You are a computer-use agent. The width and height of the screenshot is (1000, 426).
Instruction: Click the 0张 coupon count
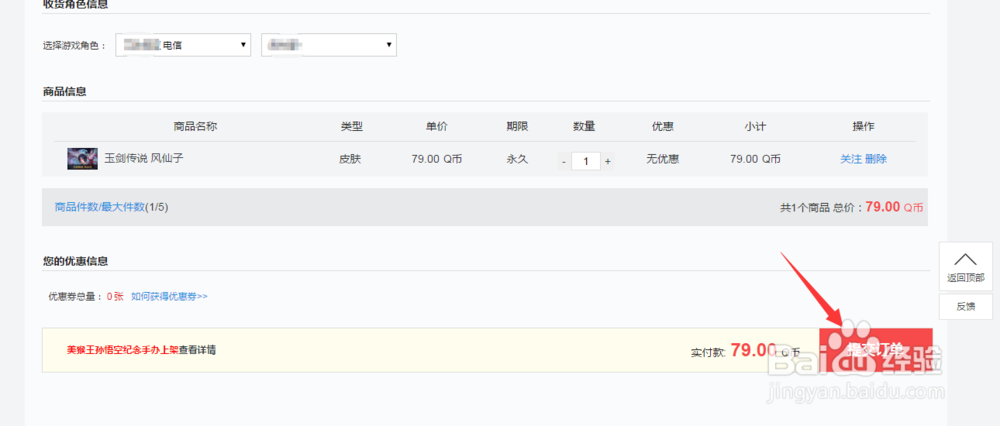tap(115, 296)
